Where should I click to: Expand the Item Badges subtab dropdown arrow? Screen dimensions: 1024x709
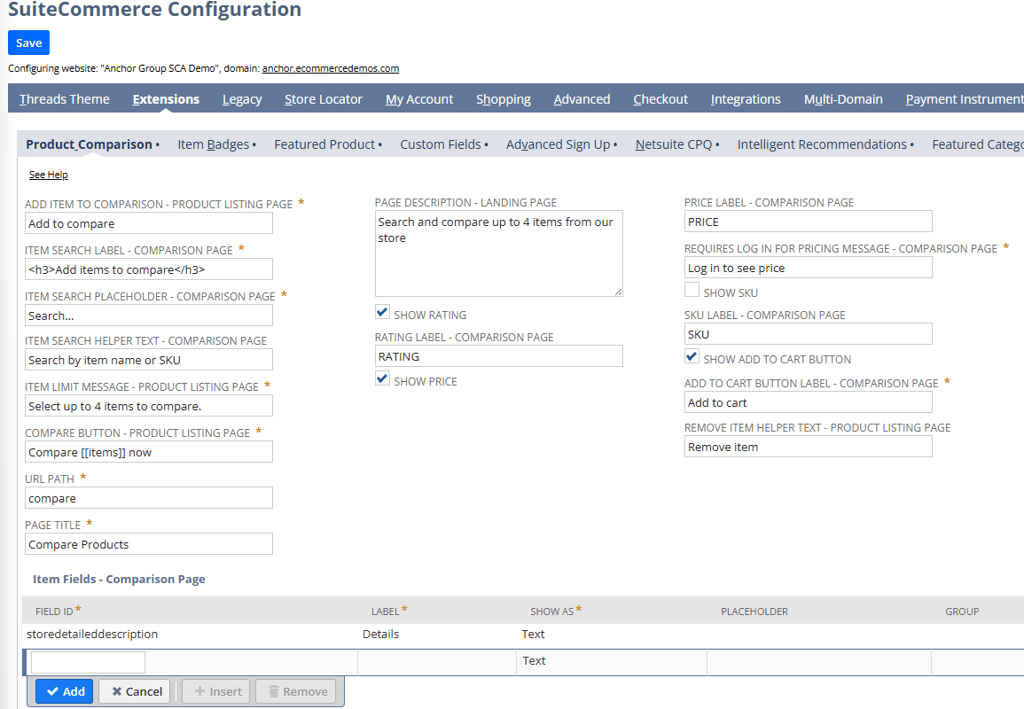tap(256, 144)
